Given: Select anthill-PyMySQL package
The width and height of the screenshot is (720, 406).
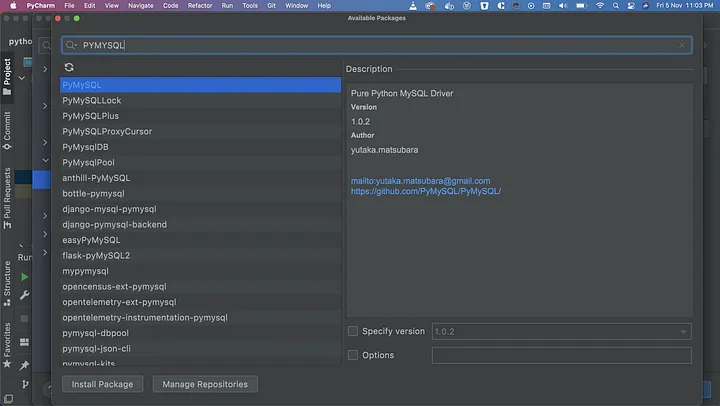Looking at the screenshot, I should click(x=200, y=178).
